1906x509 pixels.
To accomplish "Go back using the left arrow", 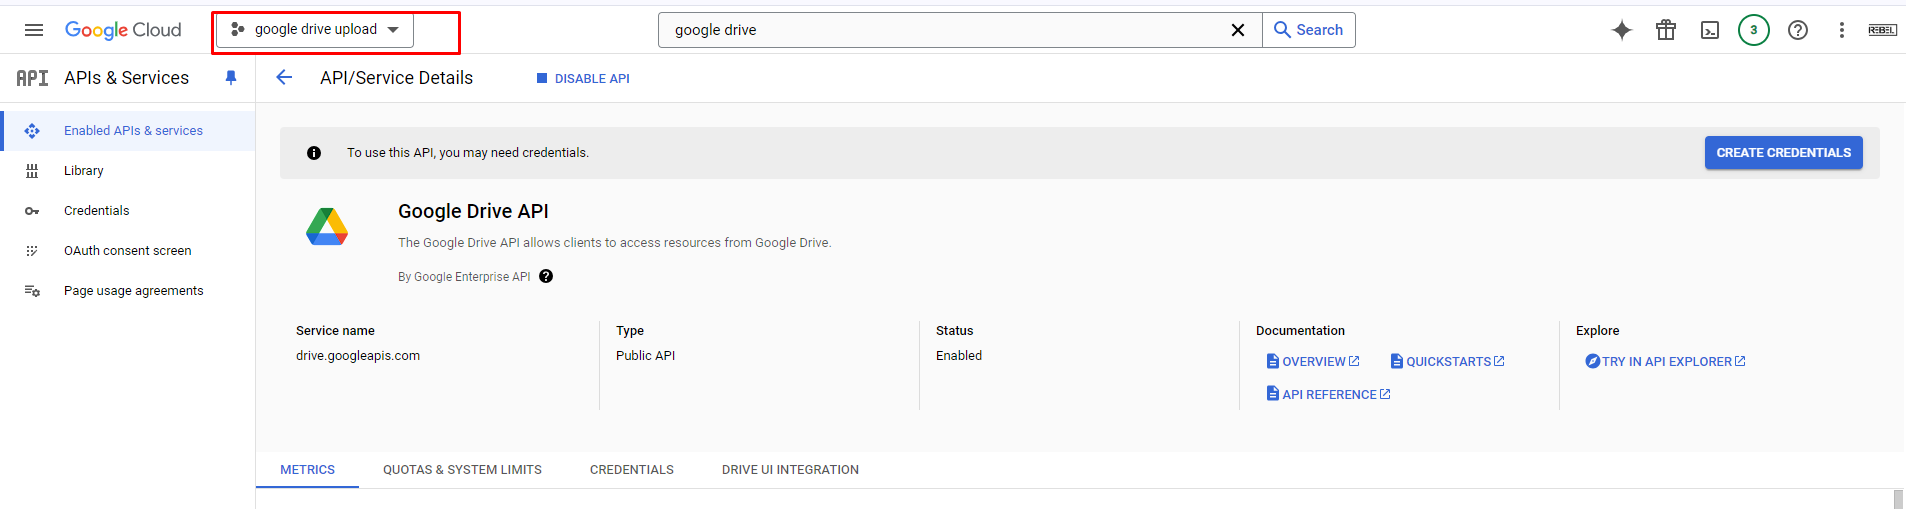I will (x=284, y=78).
